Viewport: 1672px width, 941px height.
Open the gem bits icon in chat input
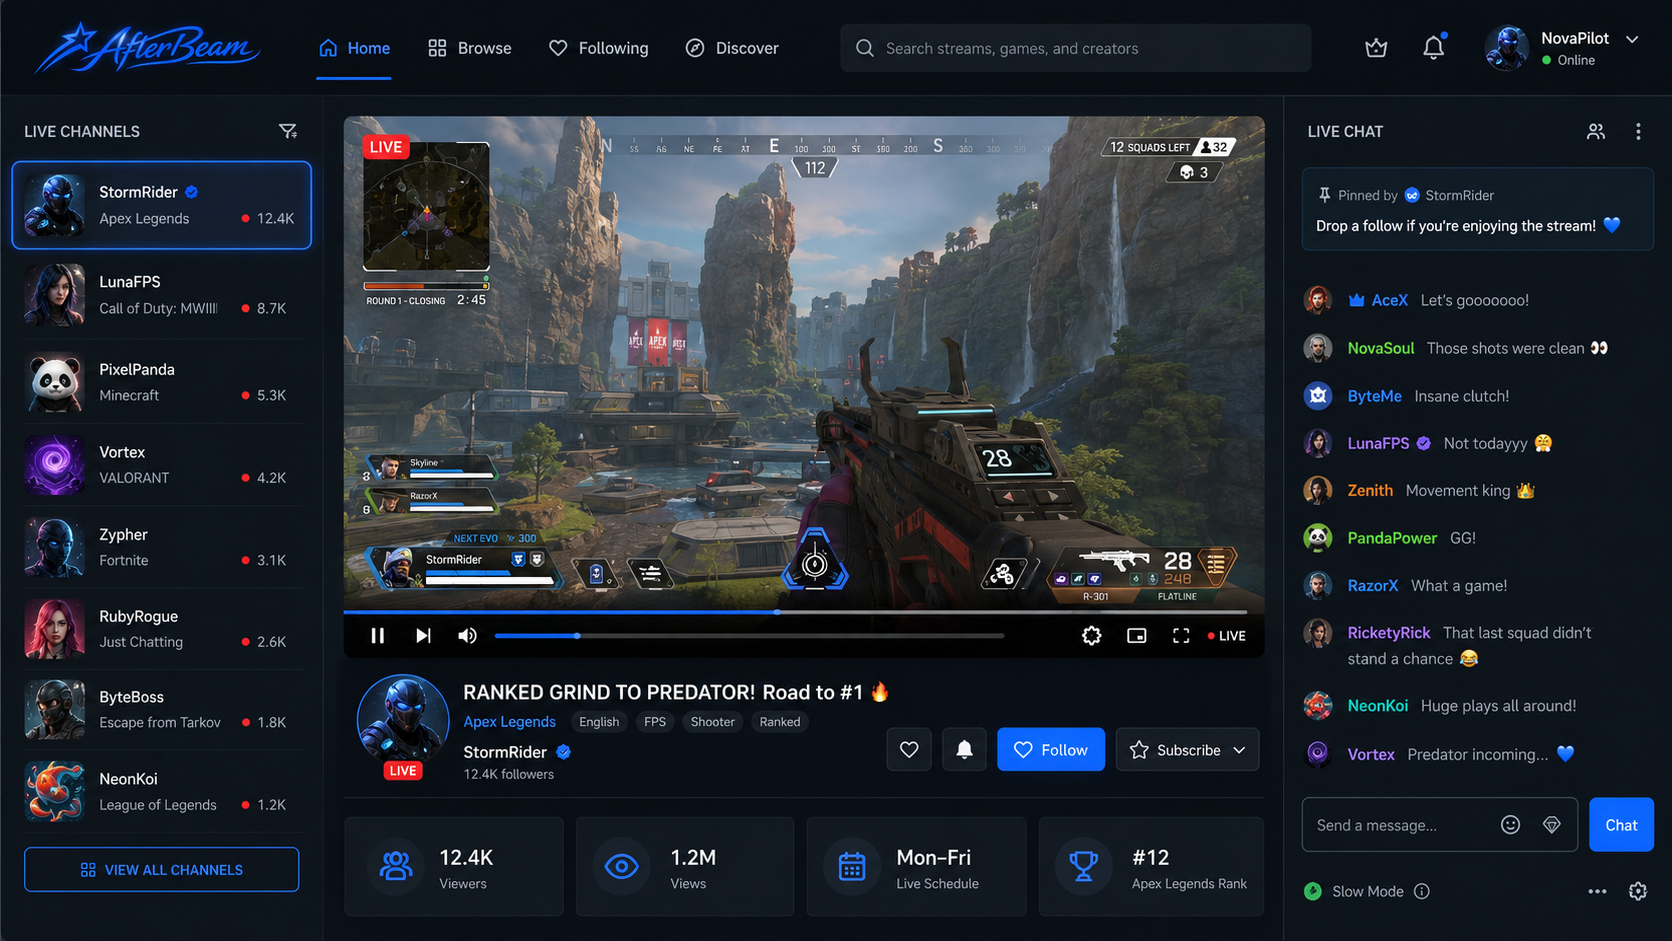point(1552,824)
